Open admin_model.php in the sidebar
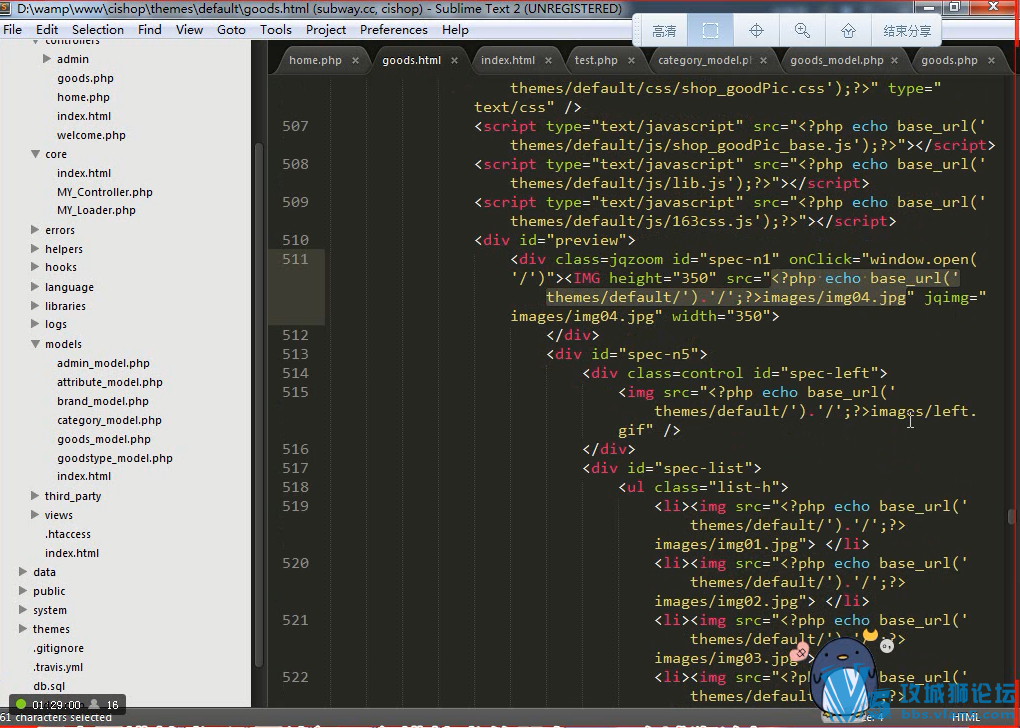Viewport: 1020px width, 728px height. (103, 363)
